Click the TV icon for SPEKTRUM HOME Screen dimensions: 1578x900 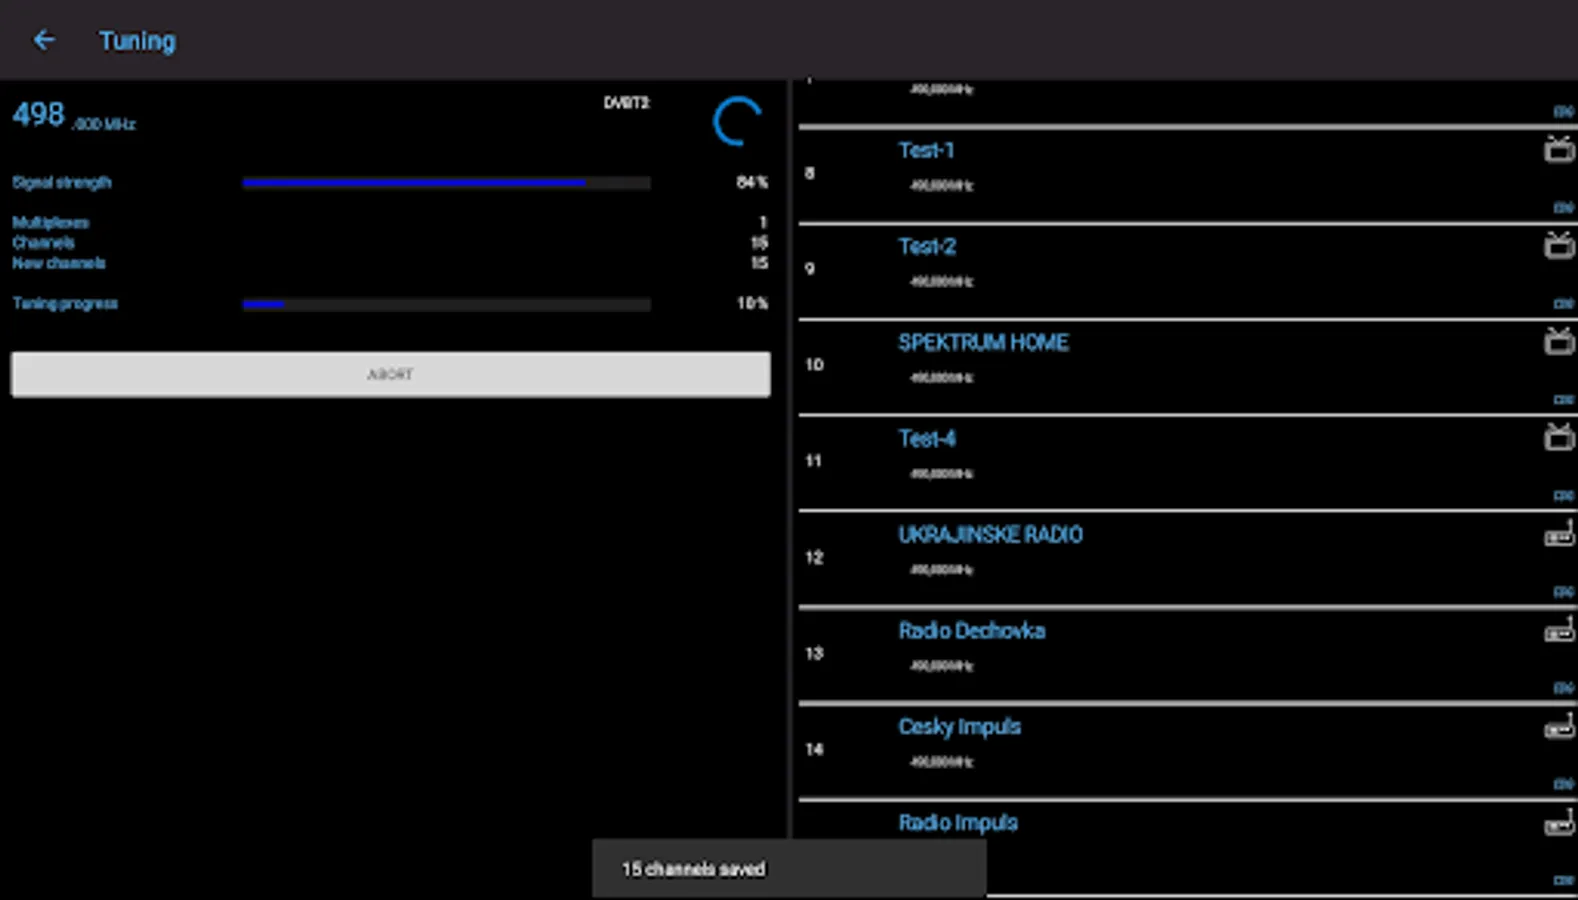[x=1559, y=342]
